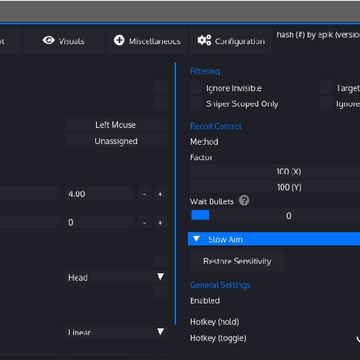Collapse the Slow Aim section
The image size is (360, 360).
(x=274, y=239)
